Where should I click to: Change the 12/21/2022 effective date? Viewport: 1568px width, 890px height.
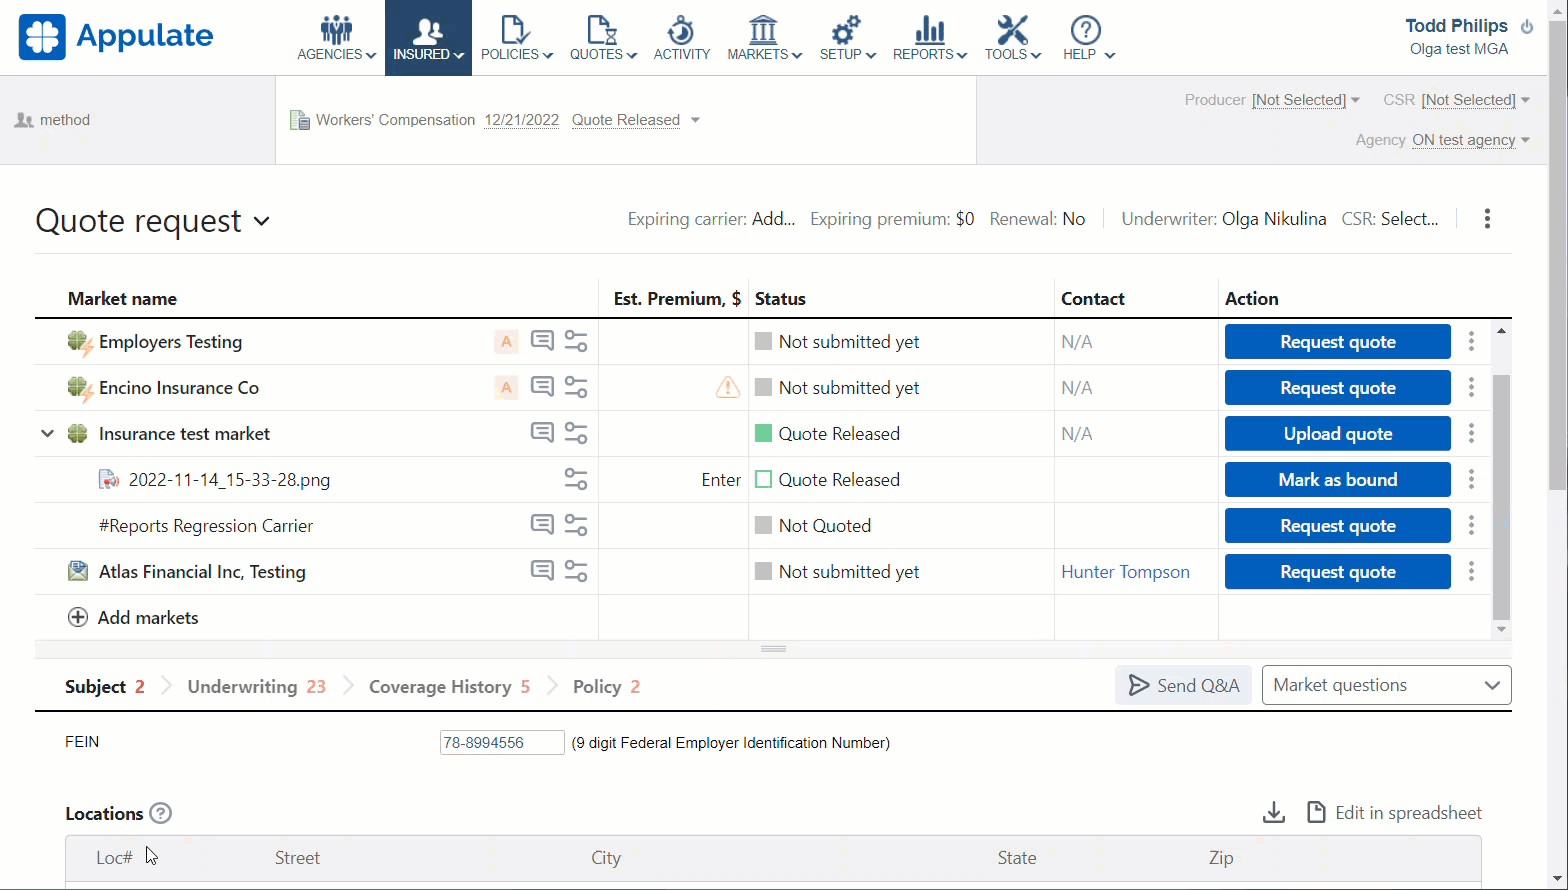click(521, 120)
